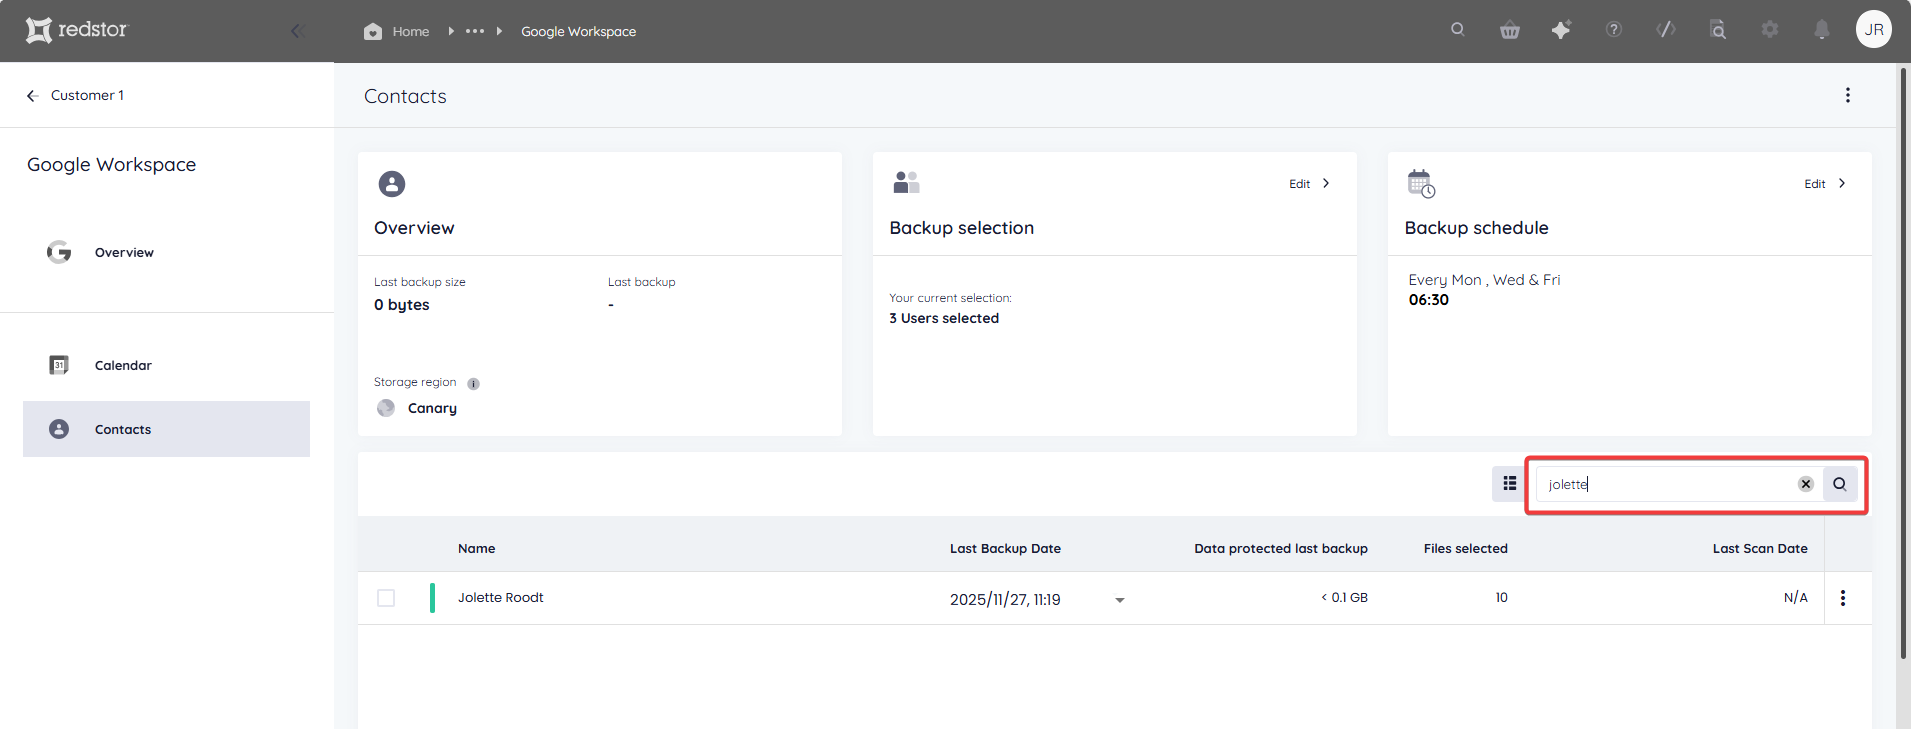Toggle the list view button
1911x729 pixels.
(1510, 484)
